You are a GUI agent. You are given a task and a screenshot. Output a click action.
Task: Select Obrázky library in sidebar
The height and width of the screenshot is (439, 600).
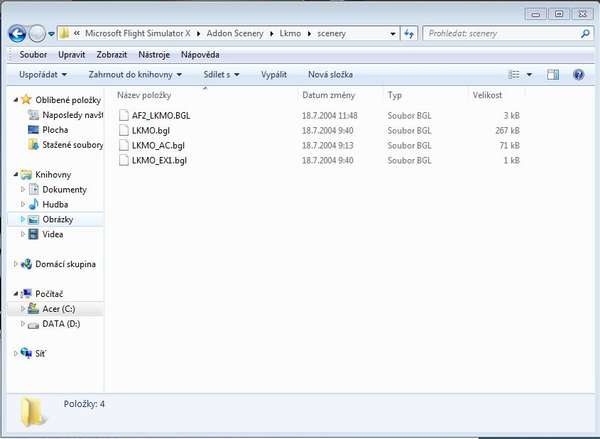[57, 219]
